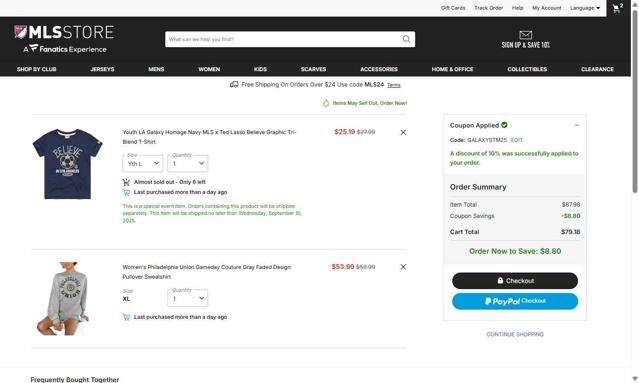Open the Scarves menu
The width and height of the screenshot is (639, 383).
click(313, 69)
